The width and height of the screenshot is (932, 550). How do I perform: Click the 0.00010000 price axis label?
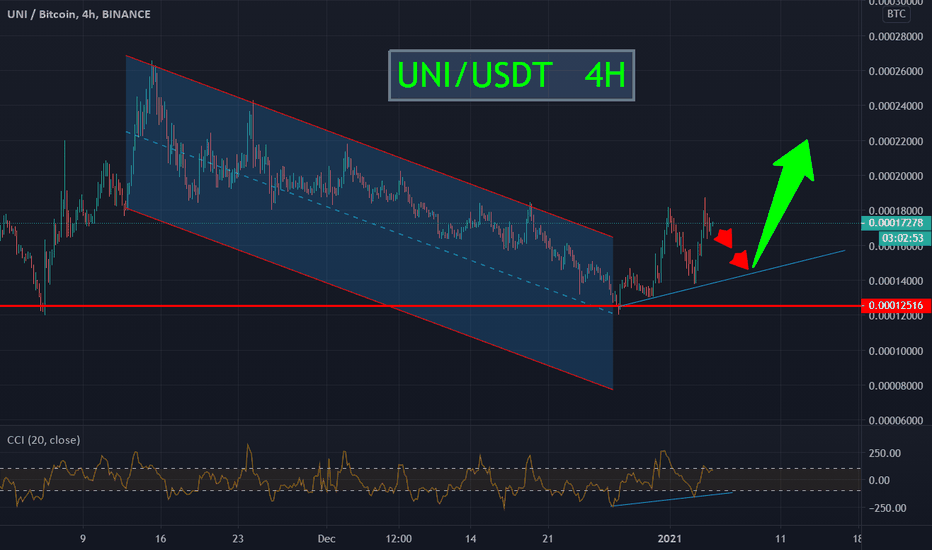click(x=896, y=351)
